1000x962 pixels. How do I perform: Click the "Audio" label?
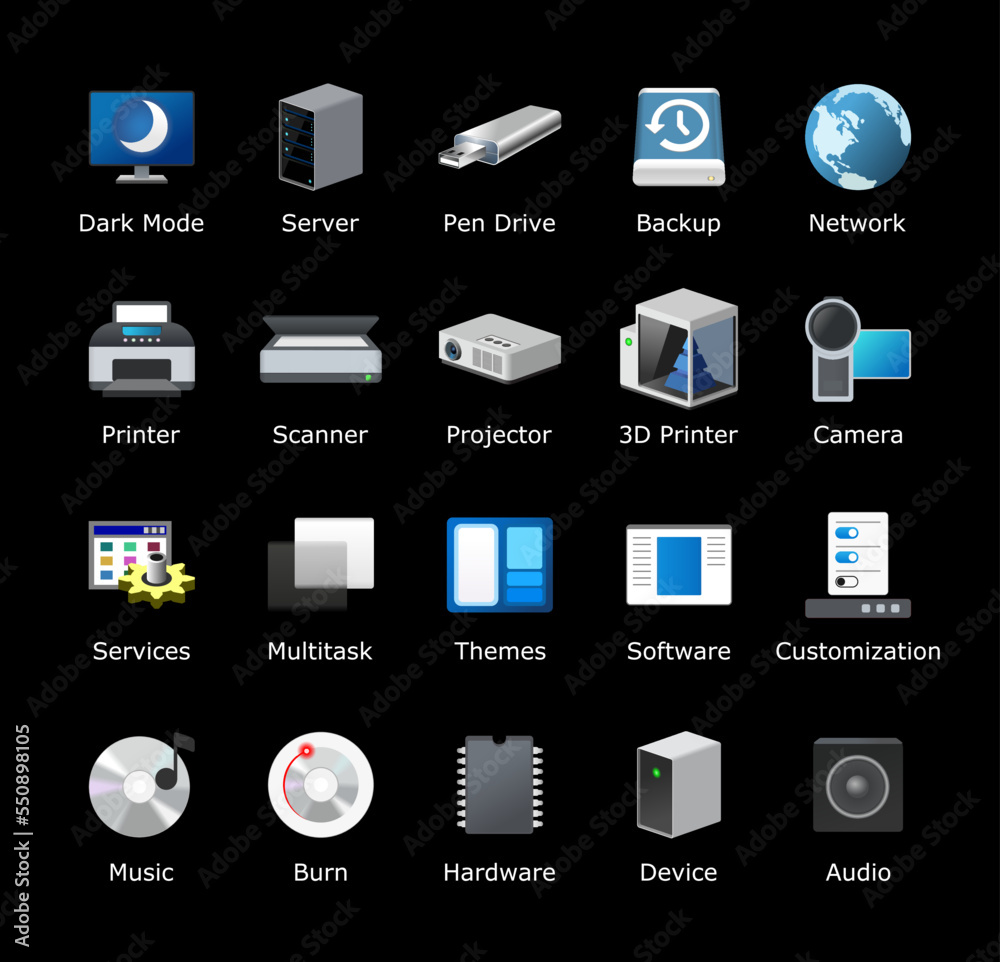858,873
